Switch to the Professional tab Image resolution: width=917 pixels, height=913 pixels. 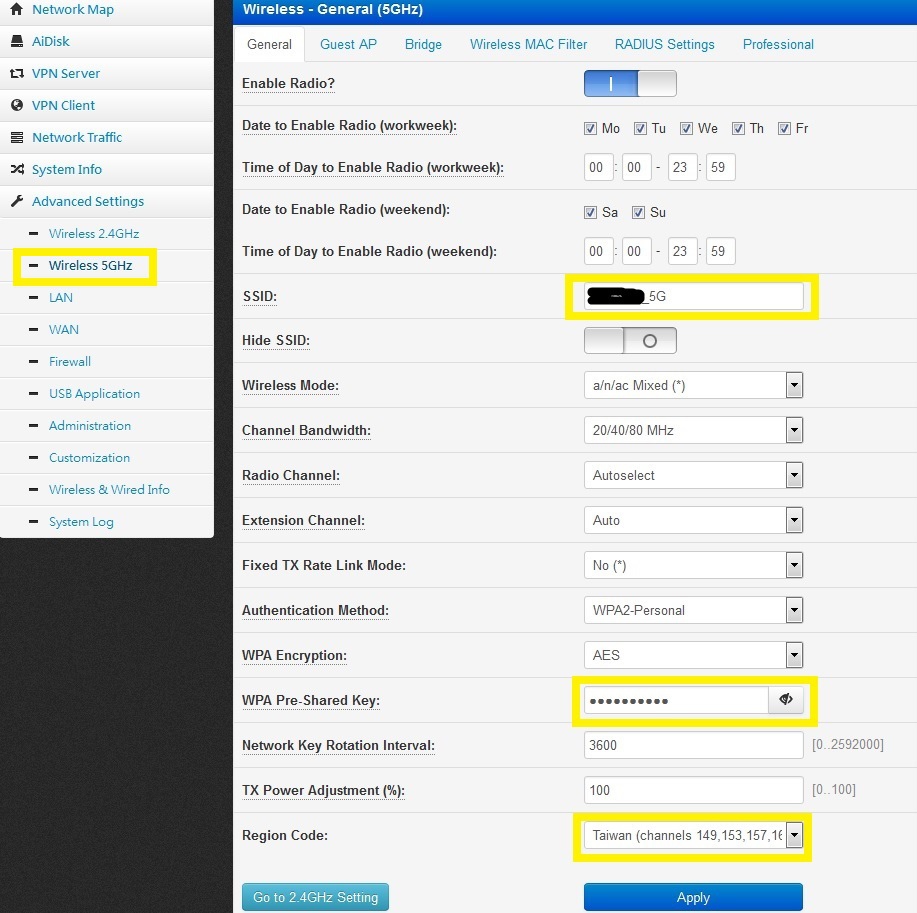[778, 44]
